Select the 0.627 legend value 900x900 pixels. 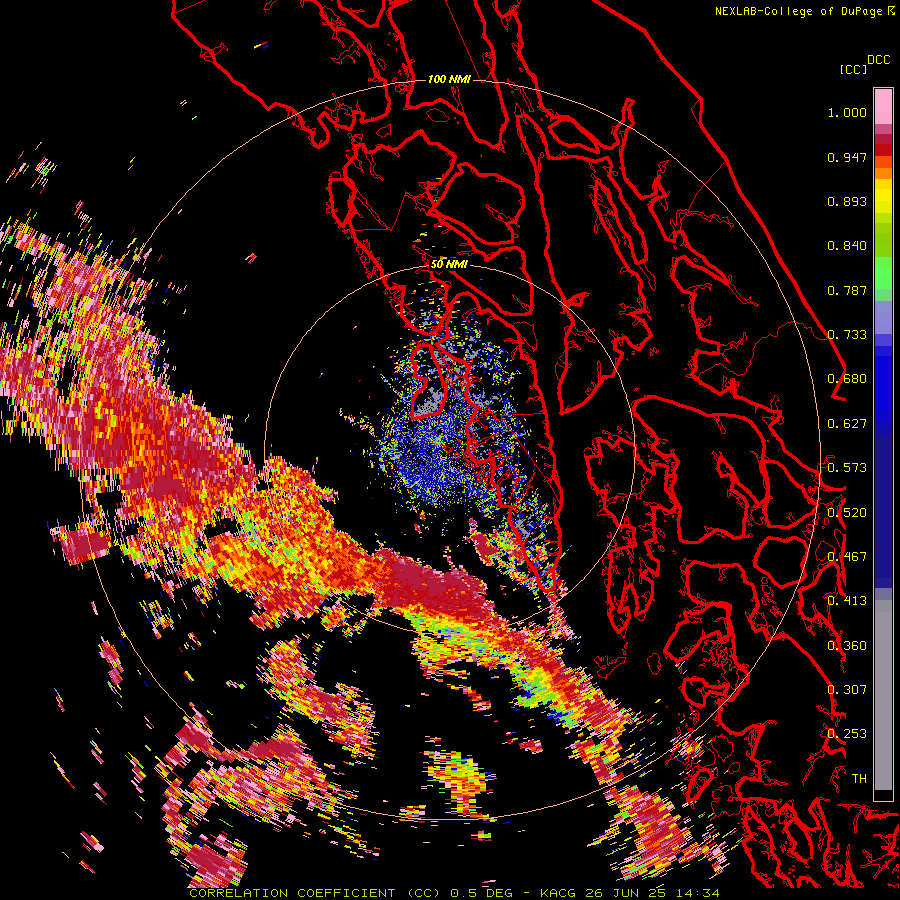[847, 423]
